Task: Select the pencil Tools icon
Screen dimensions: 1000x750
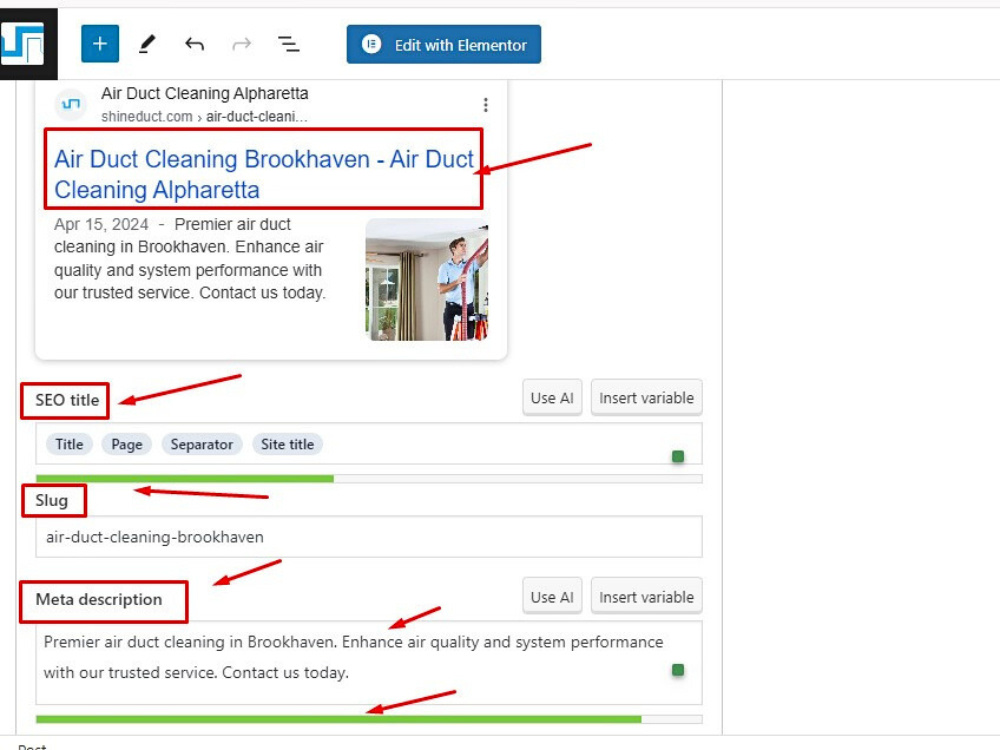Action: point(147,44)
